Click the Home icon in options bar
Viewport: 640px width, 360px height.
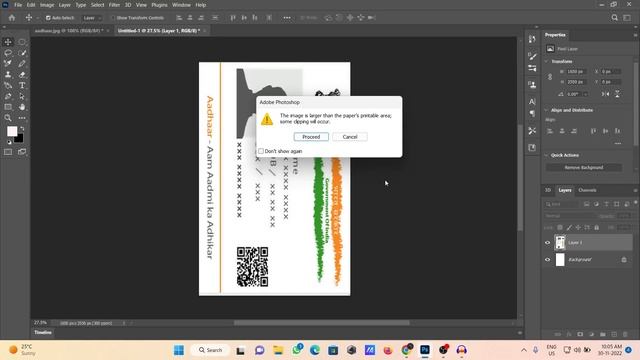[12, 18]
